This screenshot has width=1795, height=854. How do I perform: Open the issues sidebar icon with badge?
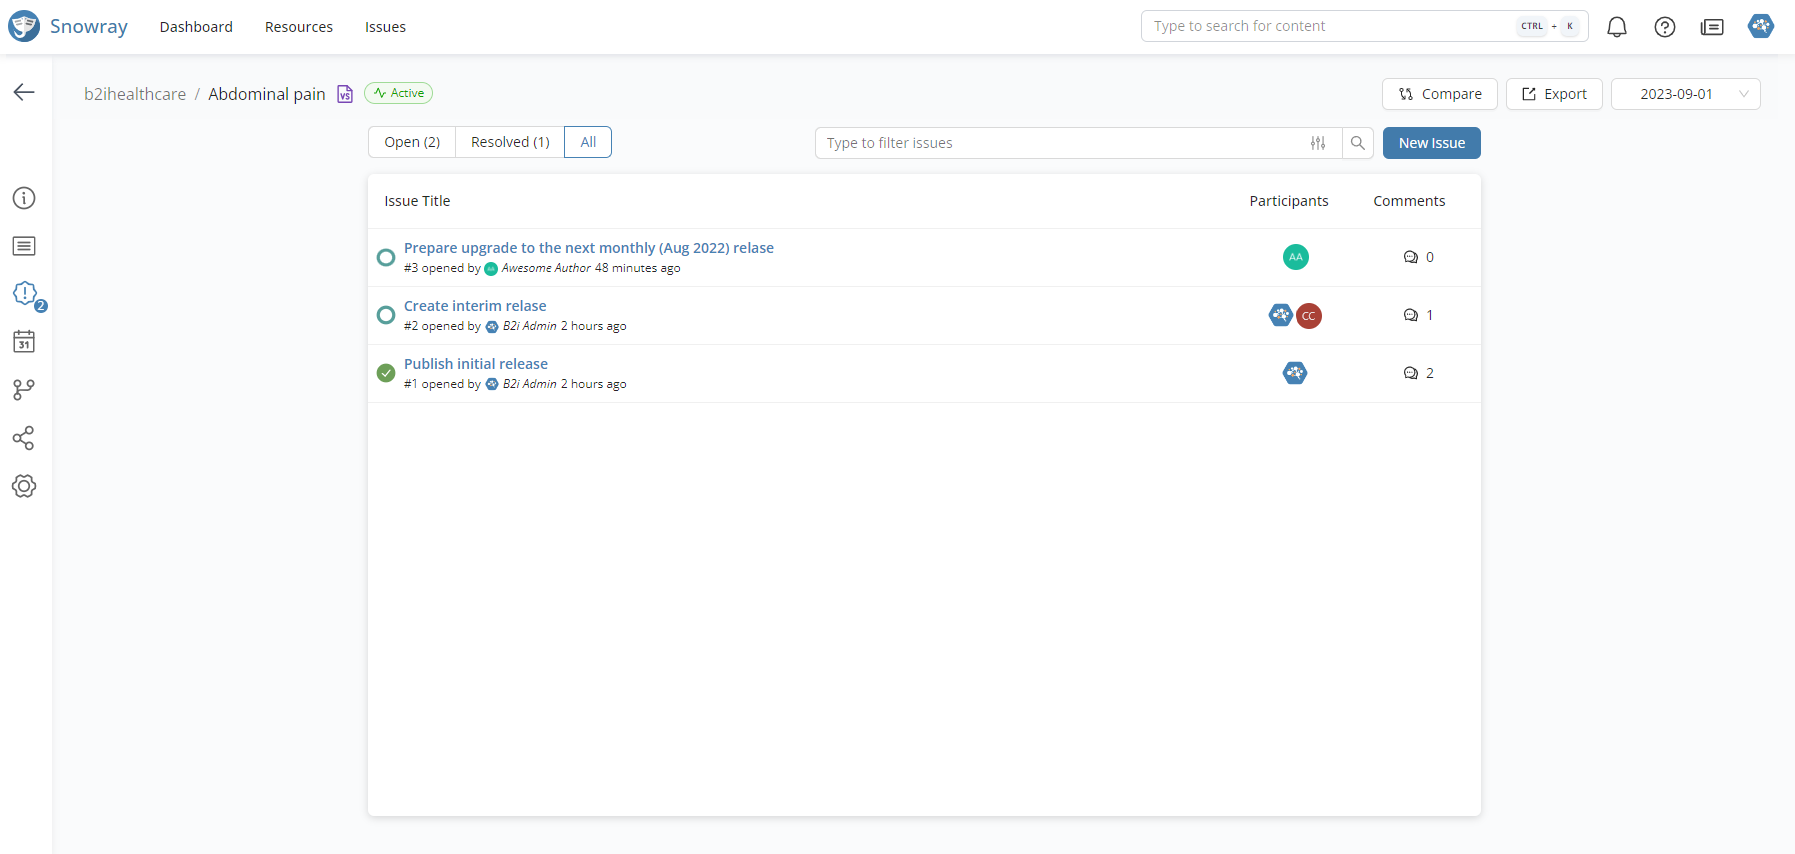tap(25, 293)
